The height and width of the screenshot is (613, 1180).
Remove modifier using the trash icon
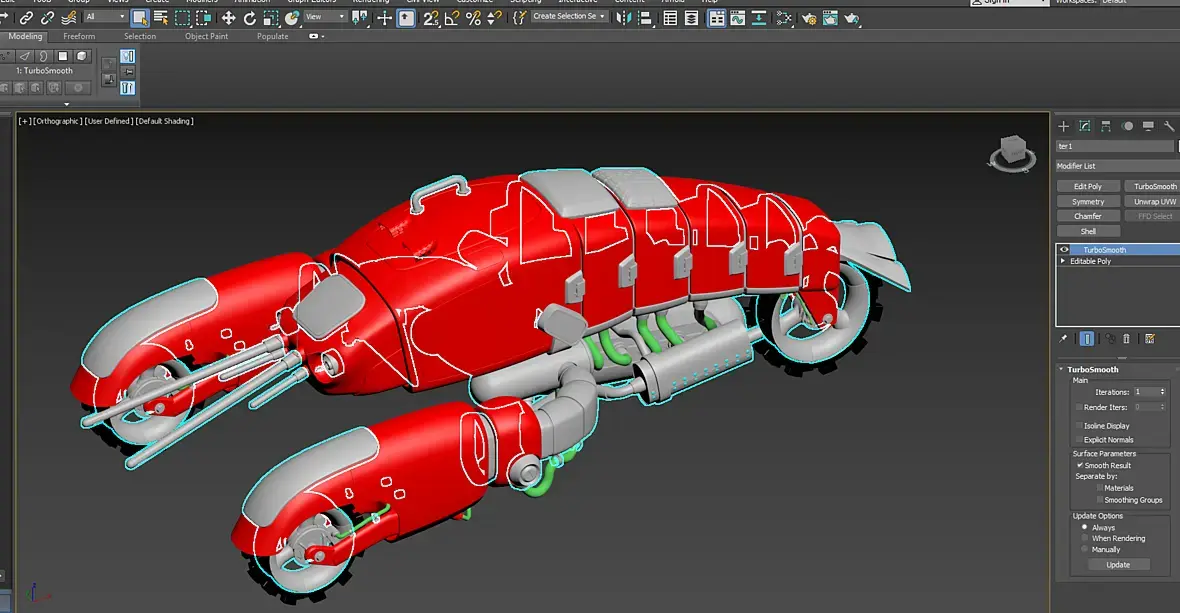1126,339
